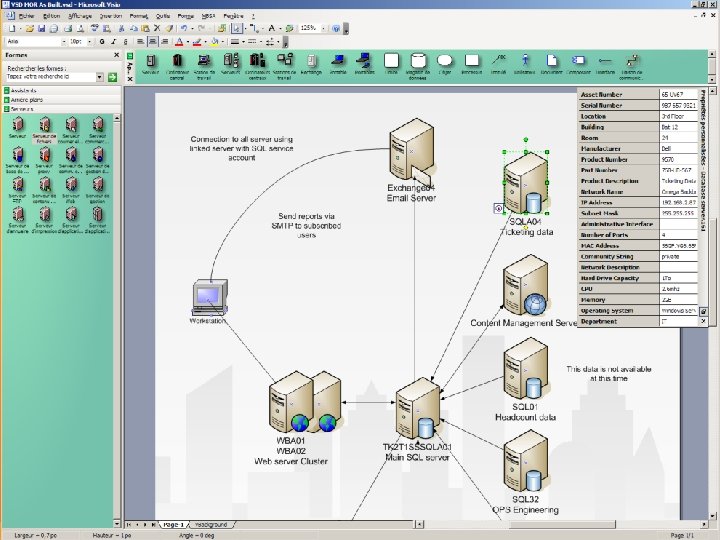This screenshot has height=540, width=720.
Task: Apply line color pencil swatch
Action: click(x=197, y=42)
